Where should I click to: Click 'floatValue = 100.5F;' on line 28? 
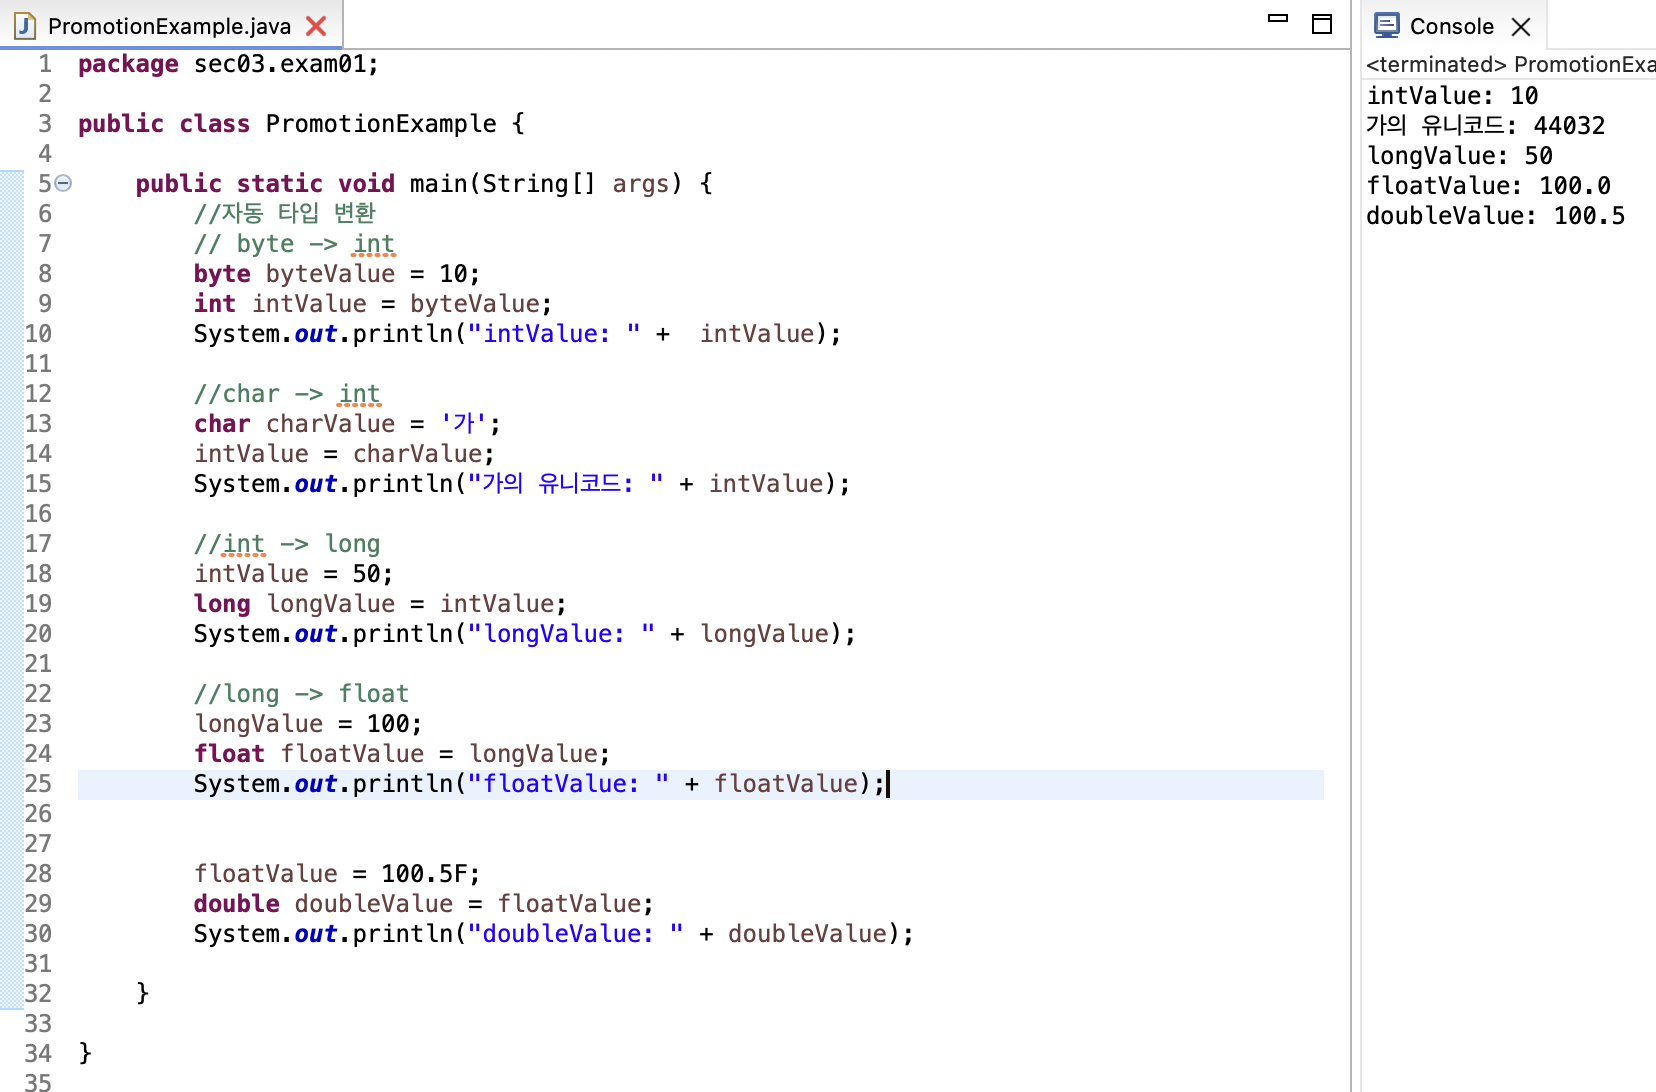337,874
